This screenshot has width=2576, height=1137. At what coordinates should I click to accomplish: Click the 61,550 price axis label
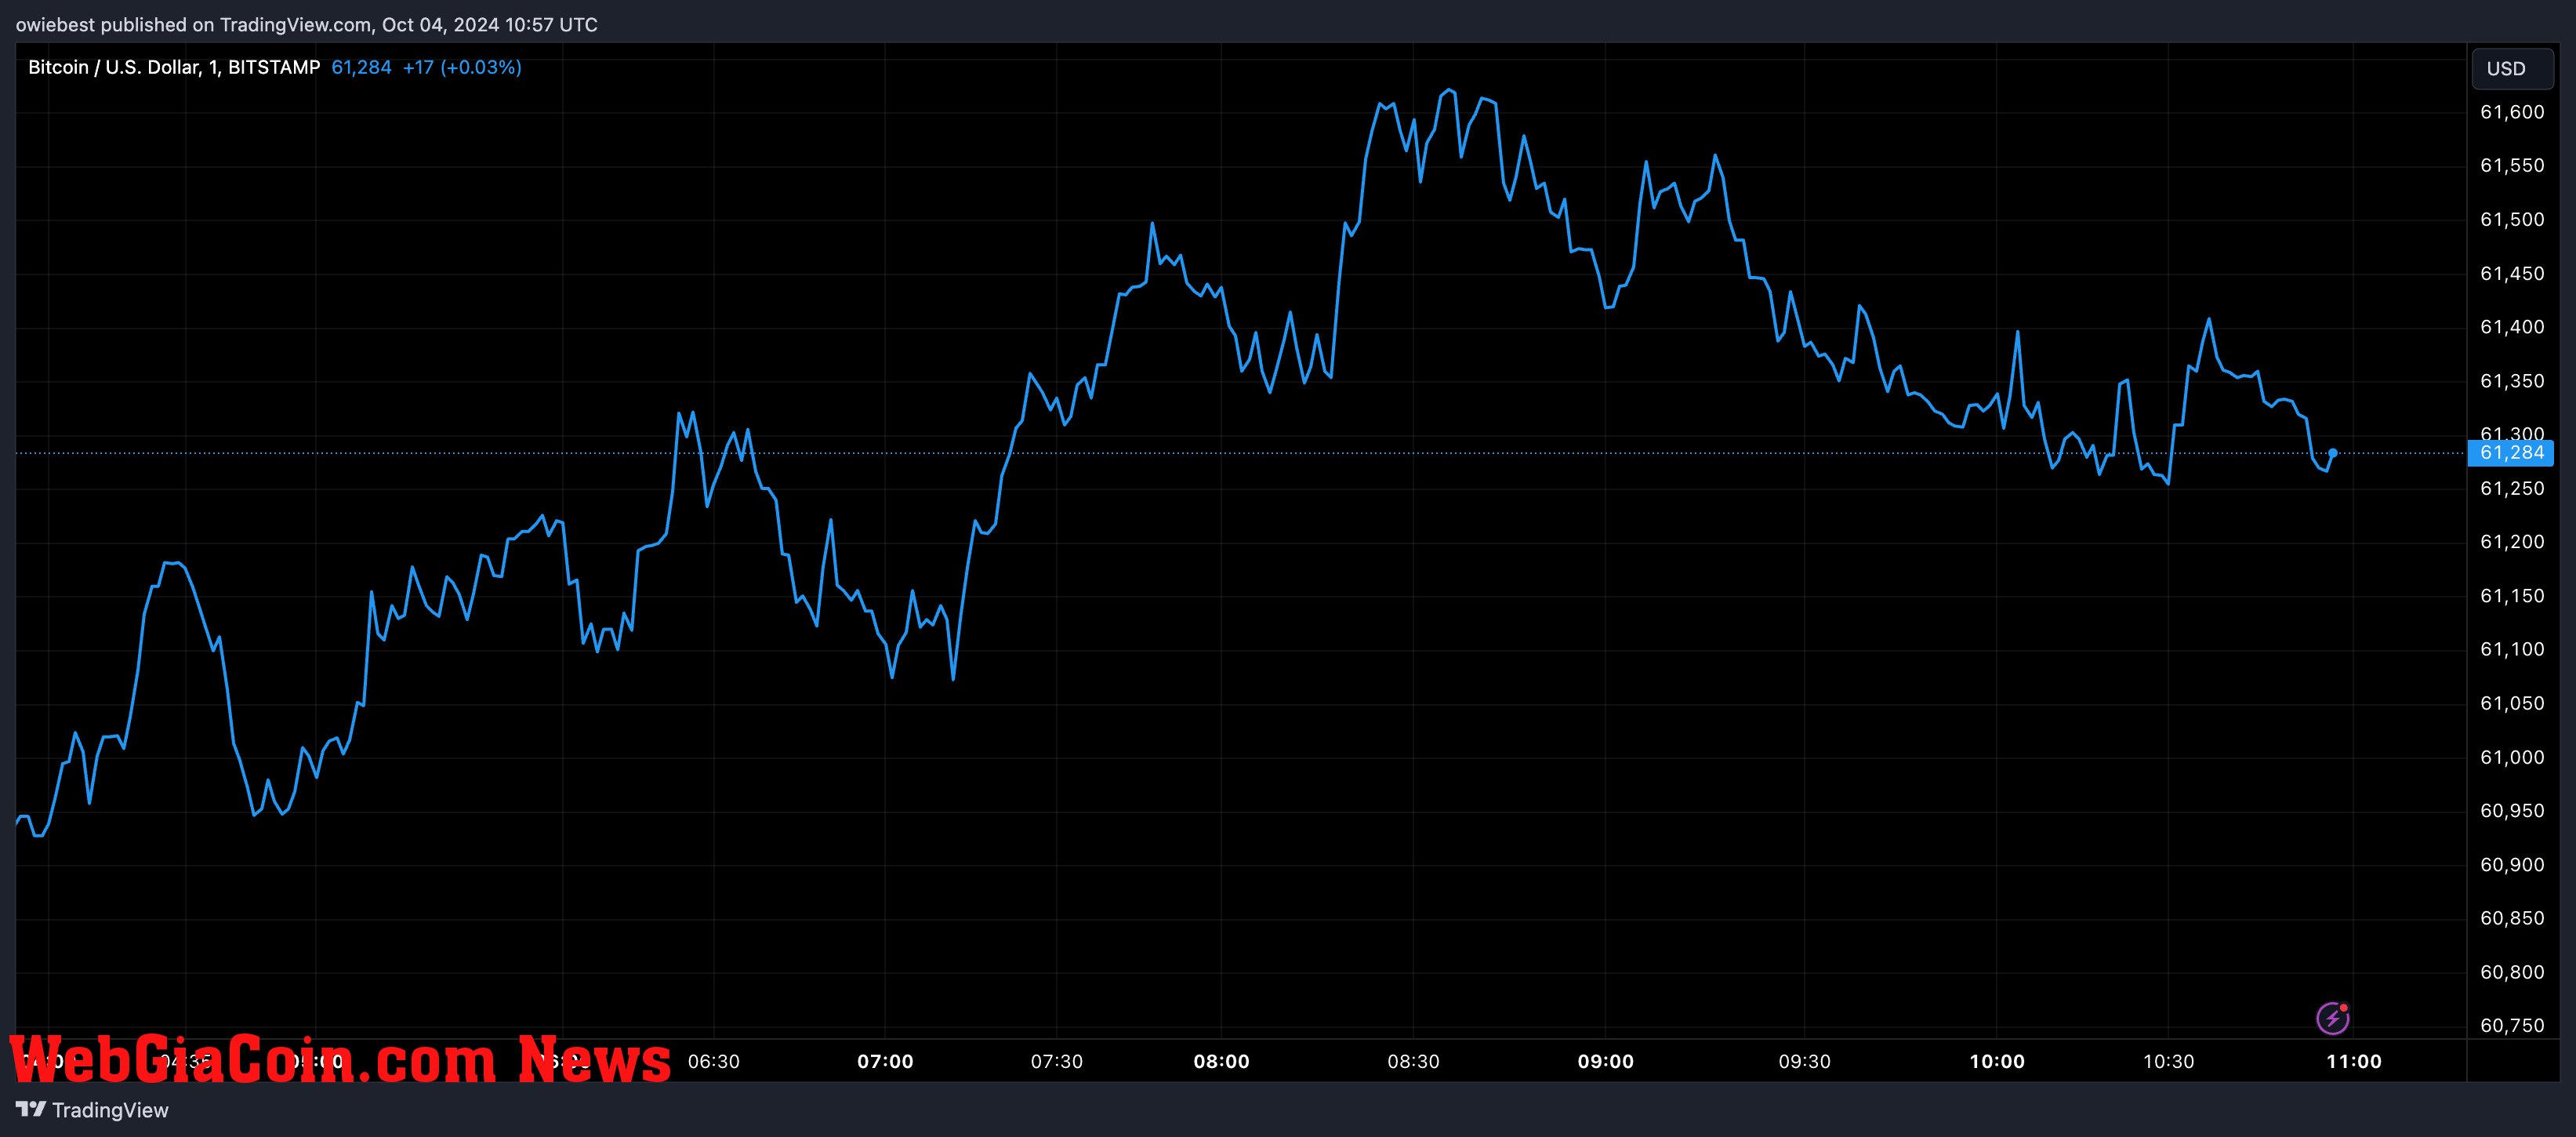pyautogui.click(x=2512, y=166)
